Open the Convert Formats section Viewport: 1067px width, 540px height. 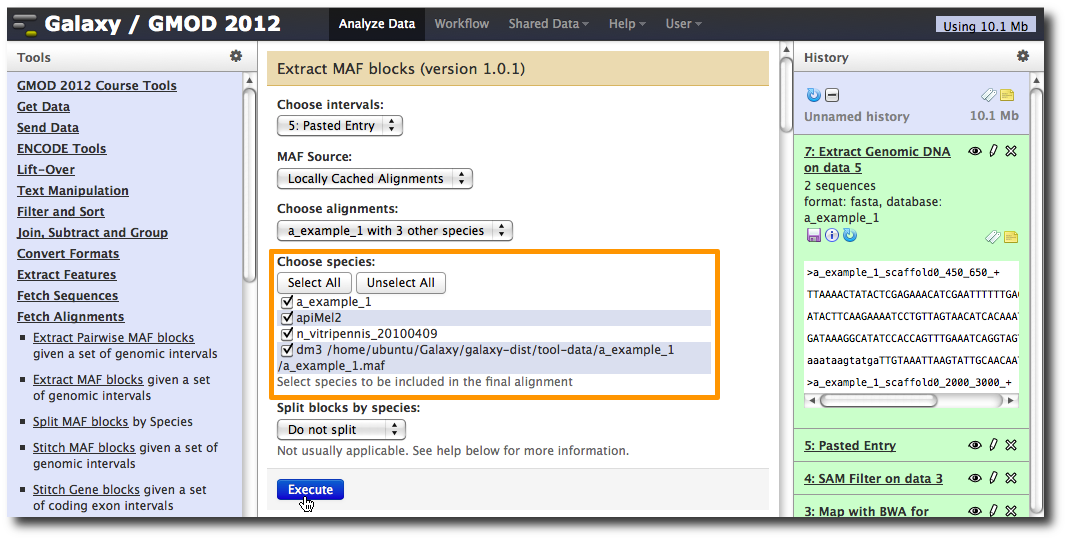[68, 254]
